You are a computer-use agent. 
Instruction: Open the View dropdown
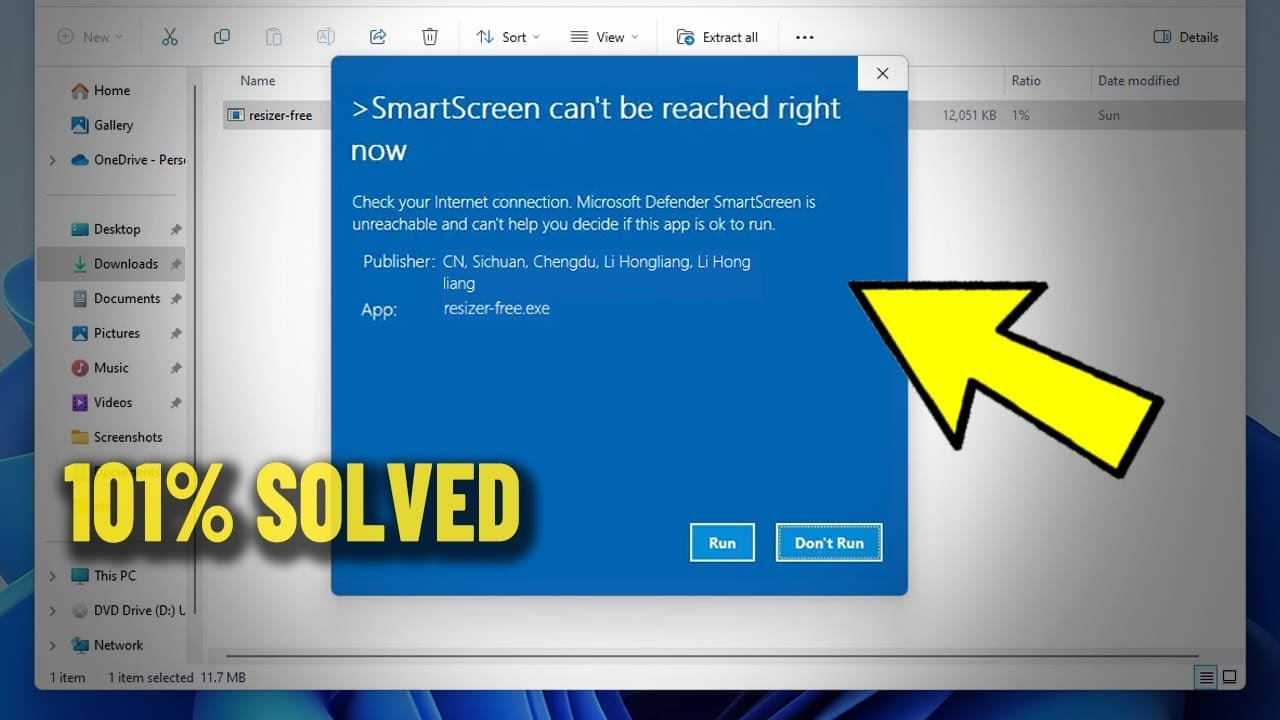click(604, 37)
